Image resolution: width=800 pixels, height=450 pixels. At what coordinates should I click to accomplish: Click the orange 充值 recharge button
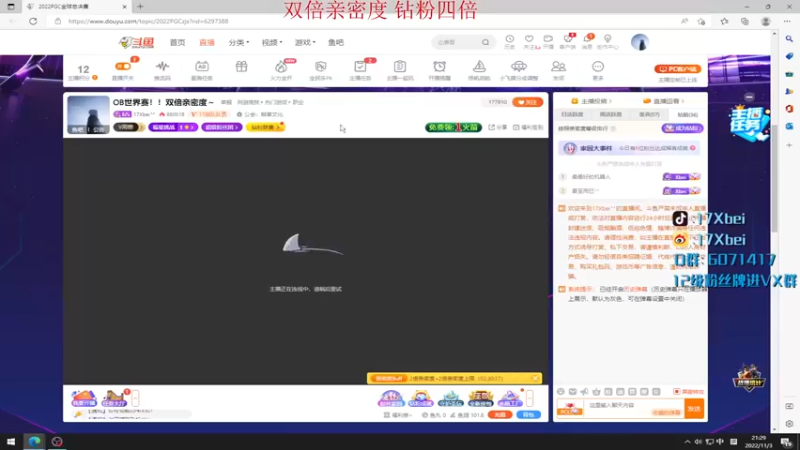pos(499,415)
